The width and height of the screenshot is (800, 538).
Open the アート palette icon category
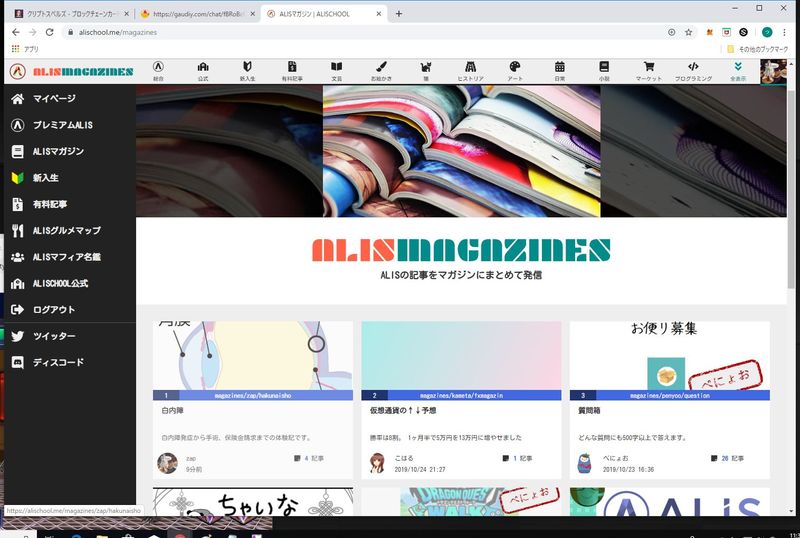point(514,67)
